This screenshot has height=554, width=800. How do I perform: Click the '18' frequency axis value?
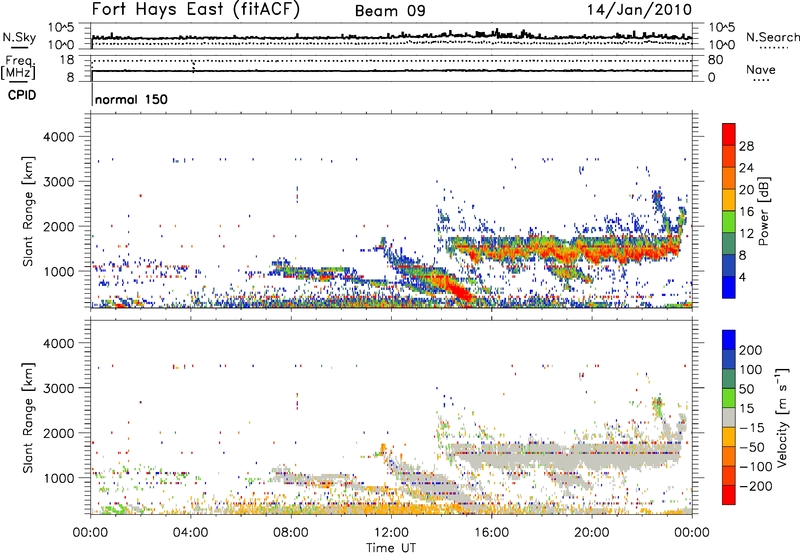coord(66,60)
